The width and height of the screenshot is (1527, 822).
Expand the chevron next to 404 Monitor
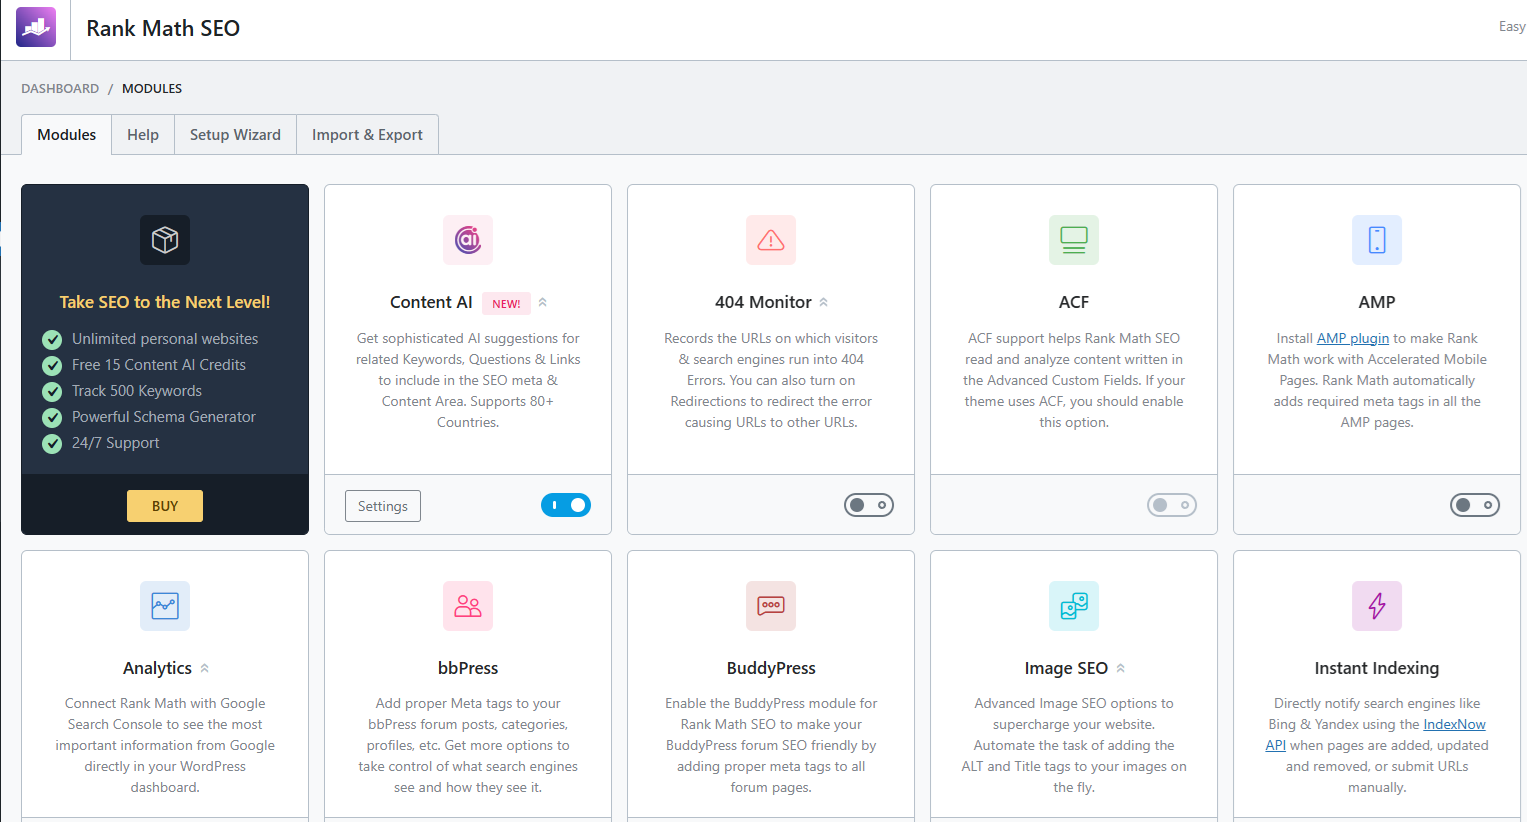pos(824,302)
